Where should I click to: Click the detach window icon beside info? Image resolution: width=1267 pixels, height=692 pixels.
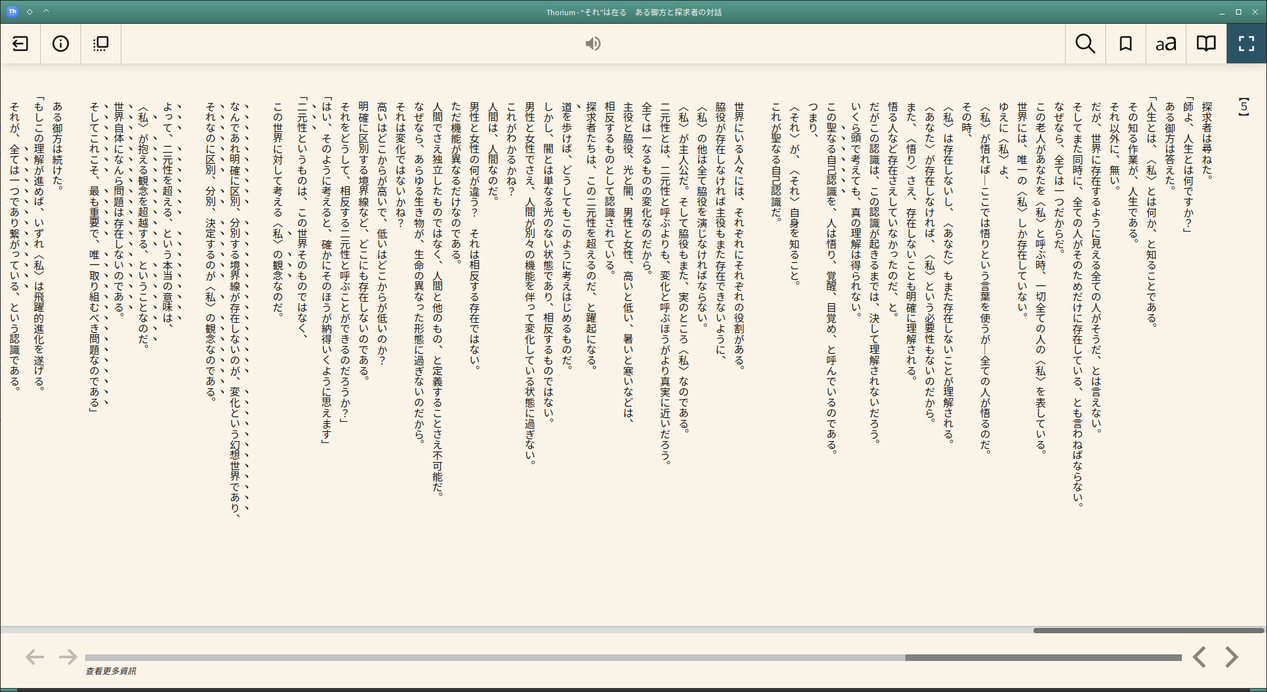101,44
